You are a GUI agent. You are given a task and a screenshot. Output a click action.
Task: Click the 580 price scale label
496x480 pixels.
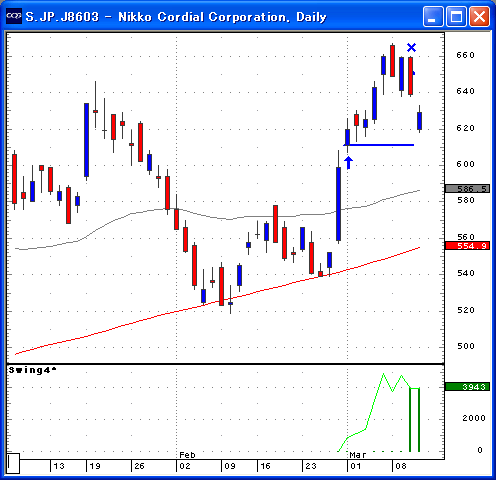point(465,200)
